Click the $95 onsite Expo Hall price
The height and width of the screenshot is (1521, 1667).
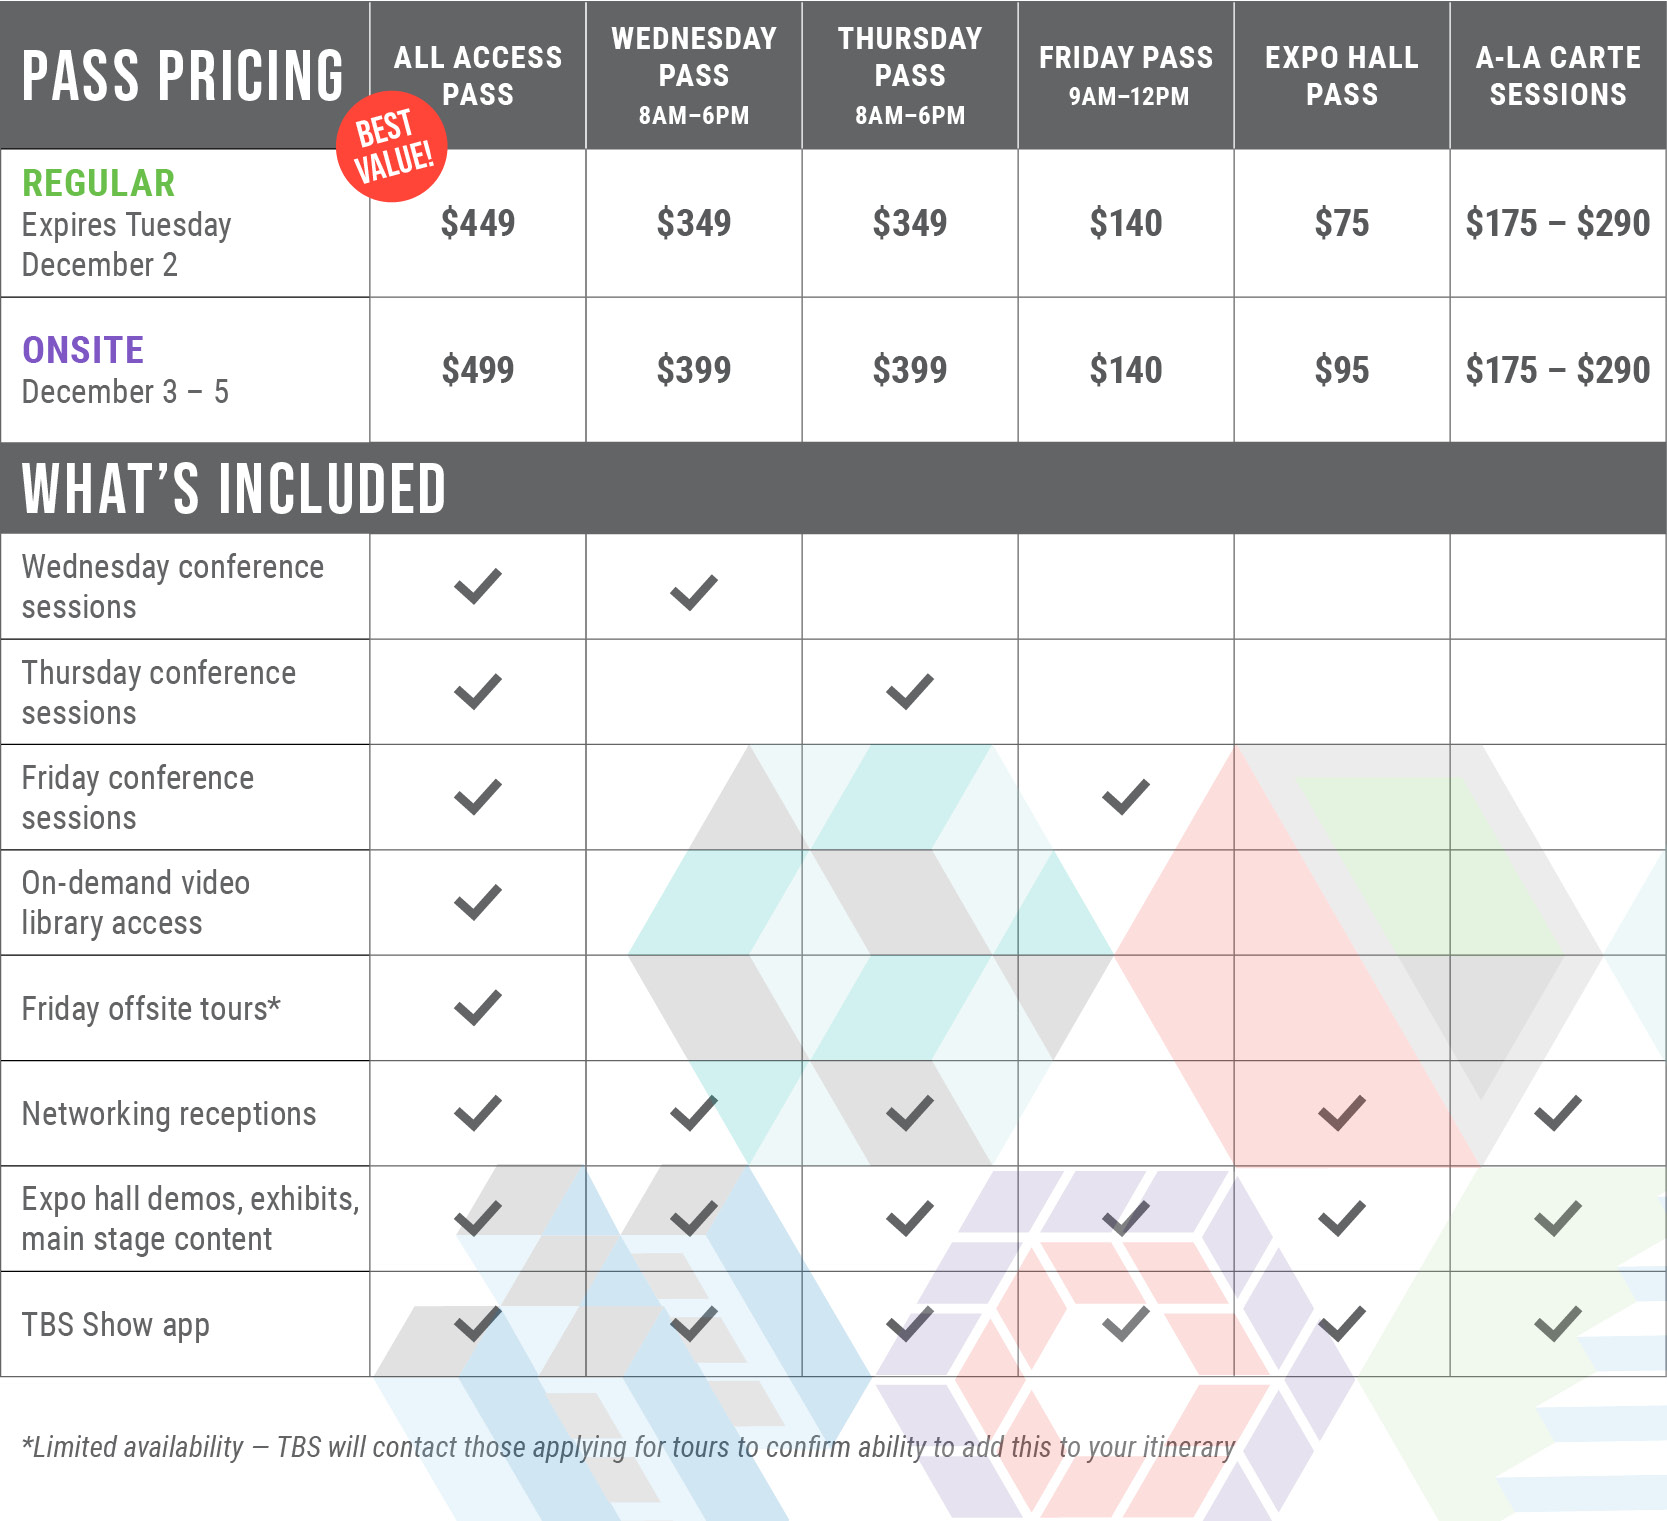tap(1342, 370)
